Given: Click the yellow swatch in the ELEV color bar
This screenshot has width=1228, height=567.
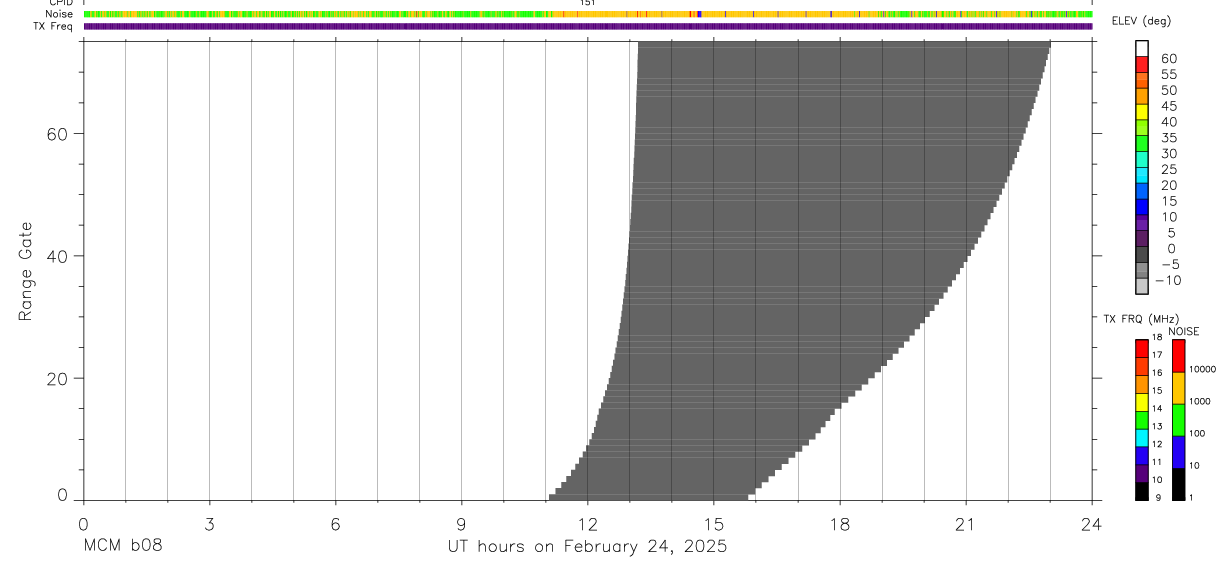Looking at the screenshot, I should point(1142,112).
